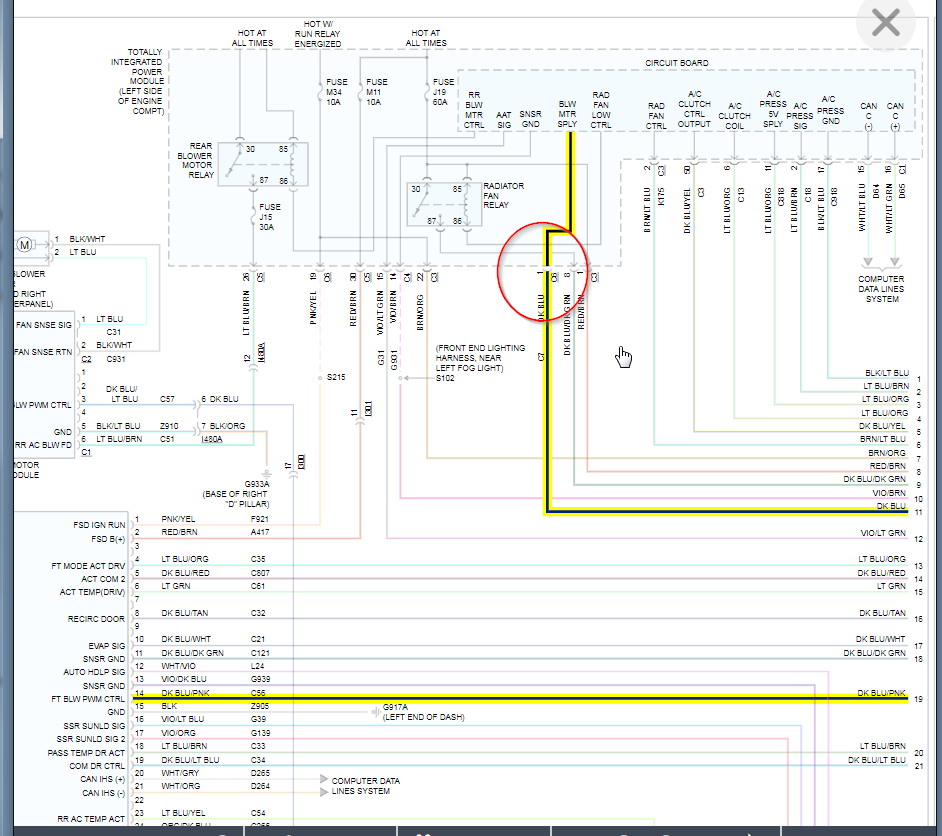942x836 pixels.
Task: Click the Rear Blower Motor Relay symbol
Action: pyautogui.click(x=265, y=165)
